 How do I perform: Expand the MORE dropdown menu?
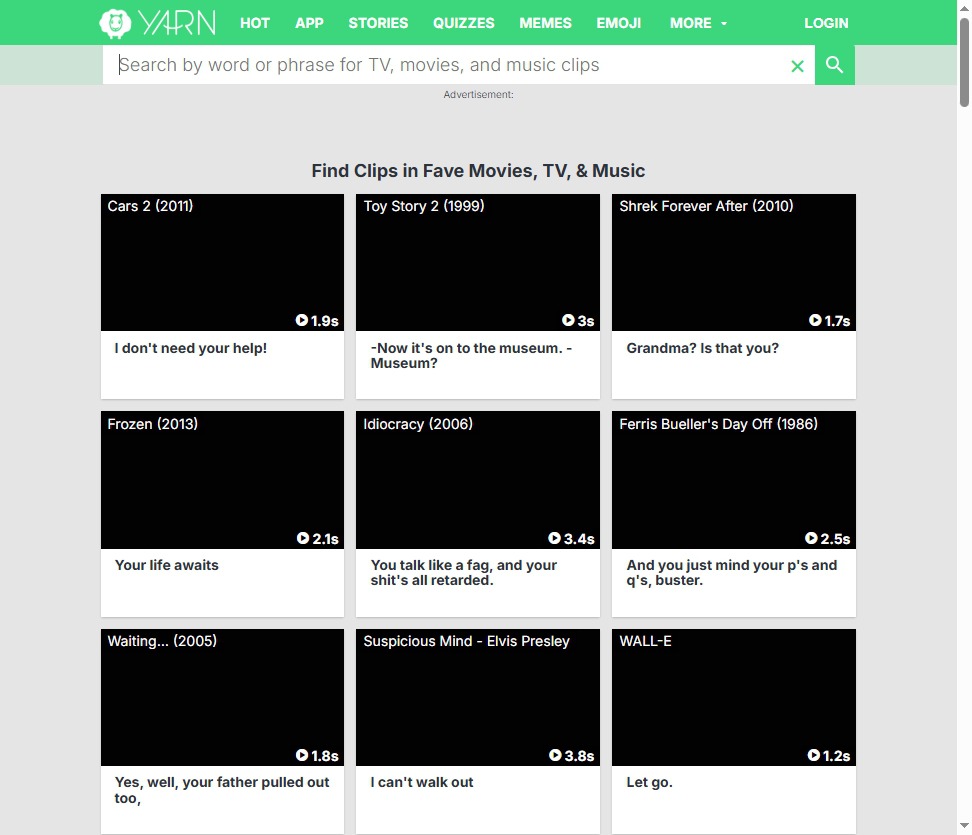point(698,23)
